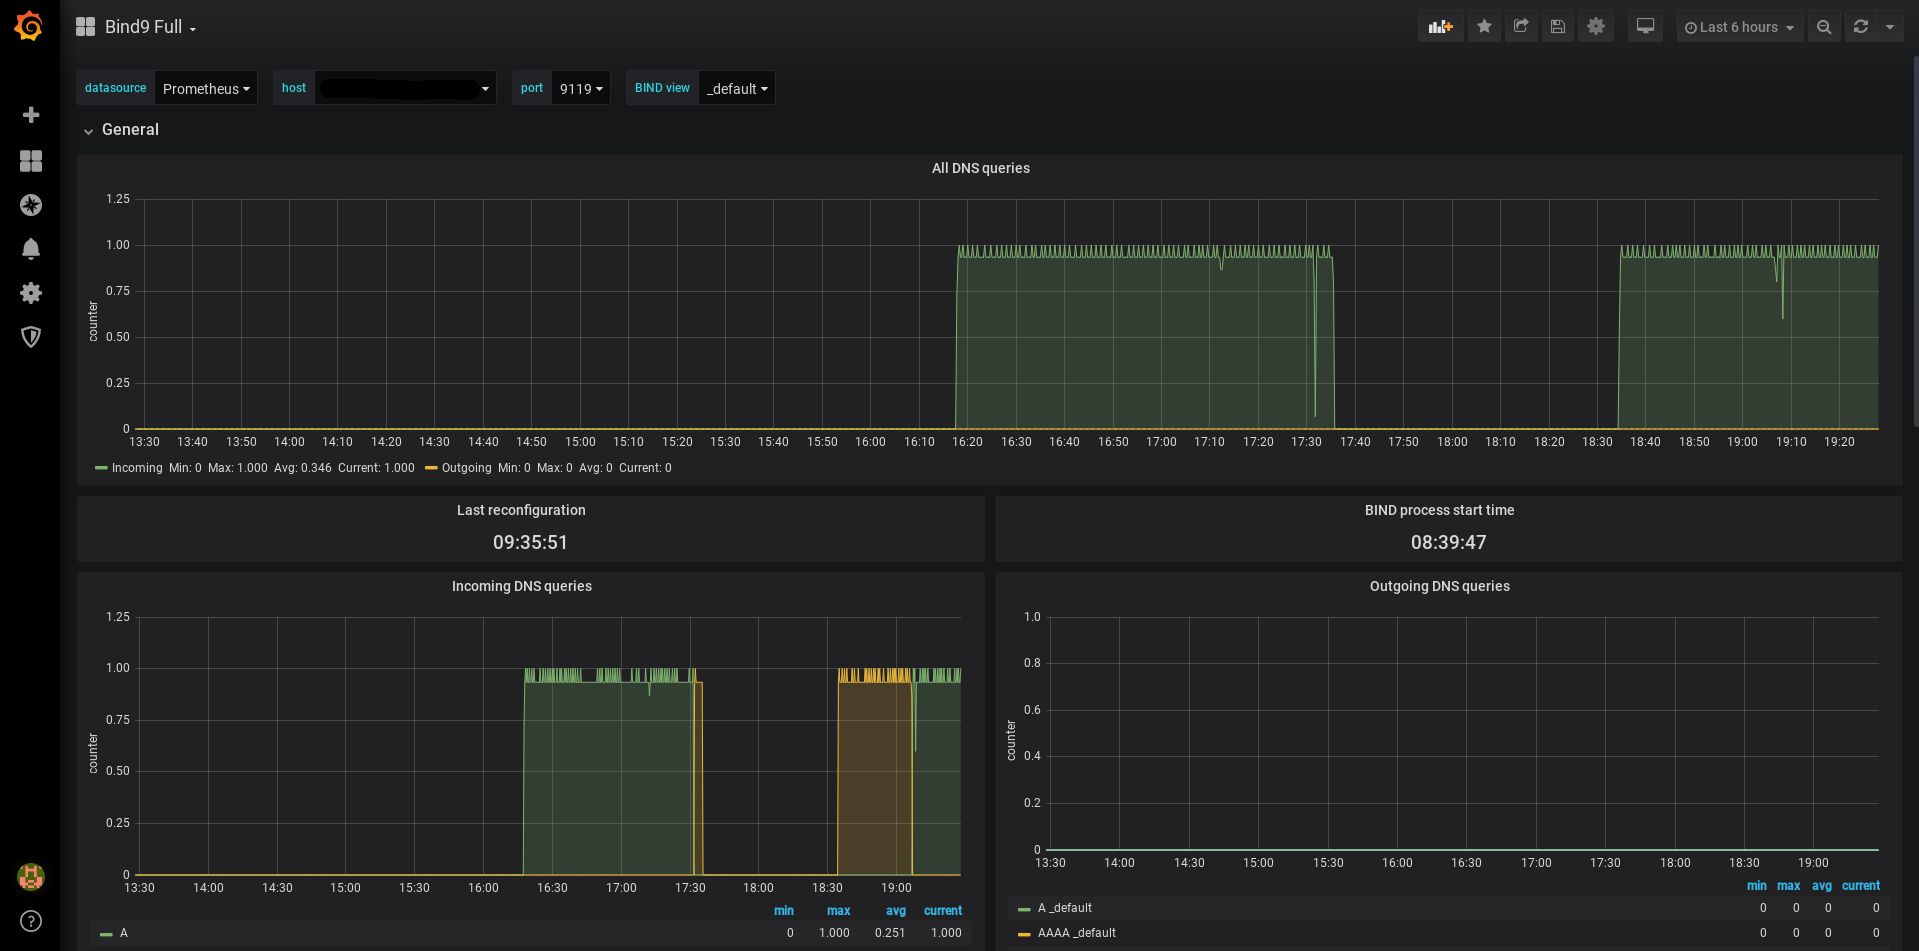Open the port 9119 dropdown
This screenshot has height=951, width=1919.
pos(581,88)
